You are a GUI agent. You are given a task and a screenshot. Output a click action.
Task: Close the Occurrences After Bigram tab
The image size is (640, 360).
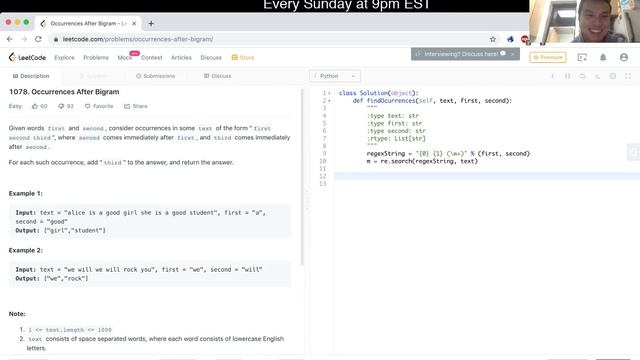click(134, 24)
